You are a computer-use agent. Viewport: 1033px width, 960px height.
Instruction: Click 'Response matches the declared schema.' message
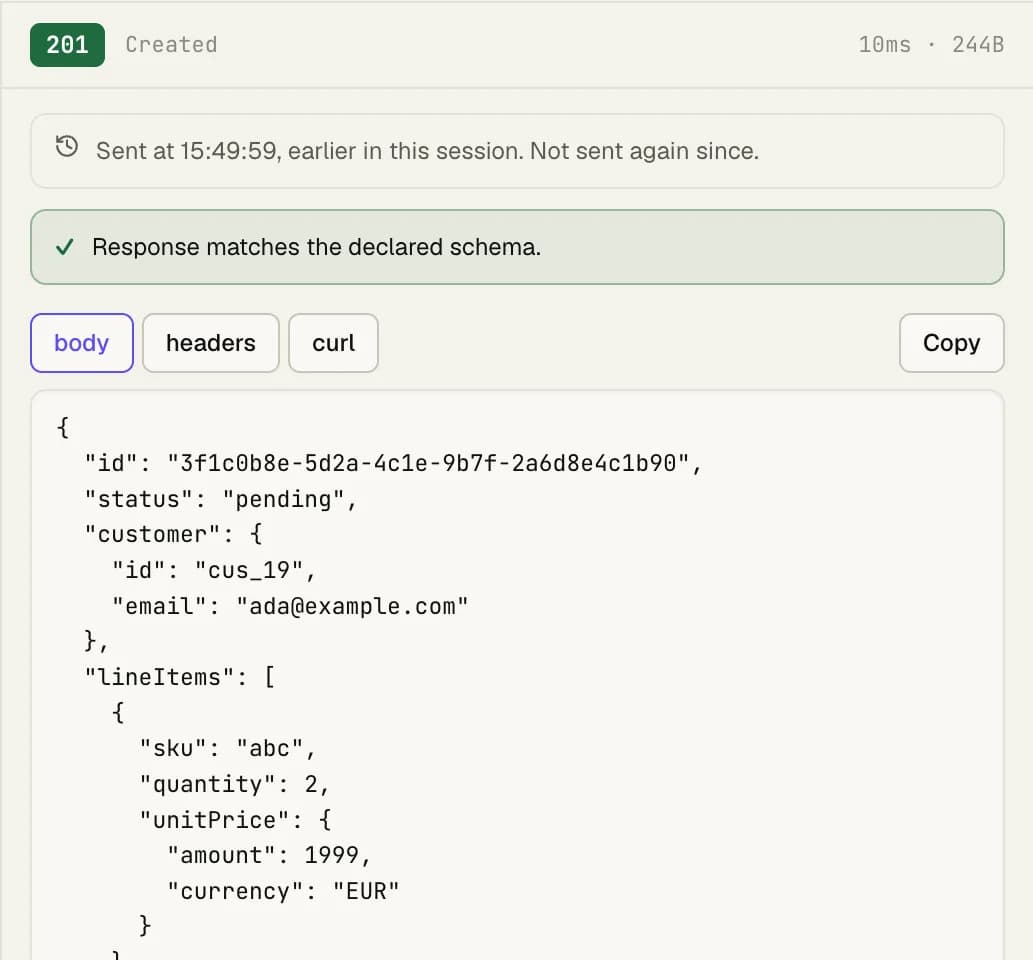(x=316, y=247)
